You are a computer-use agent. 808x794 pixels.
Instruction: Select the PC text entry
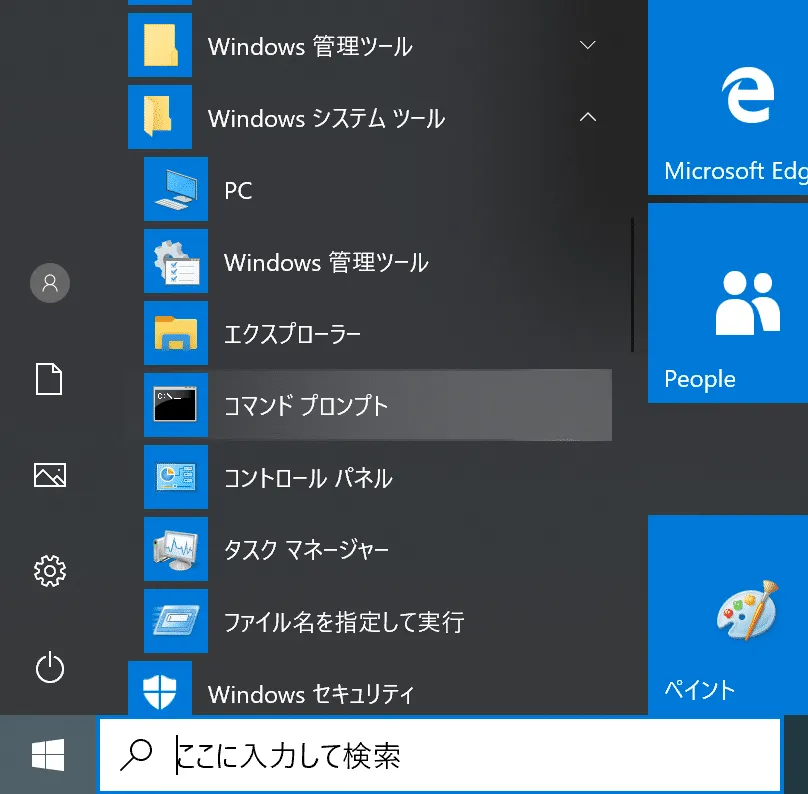coord(238,191)
